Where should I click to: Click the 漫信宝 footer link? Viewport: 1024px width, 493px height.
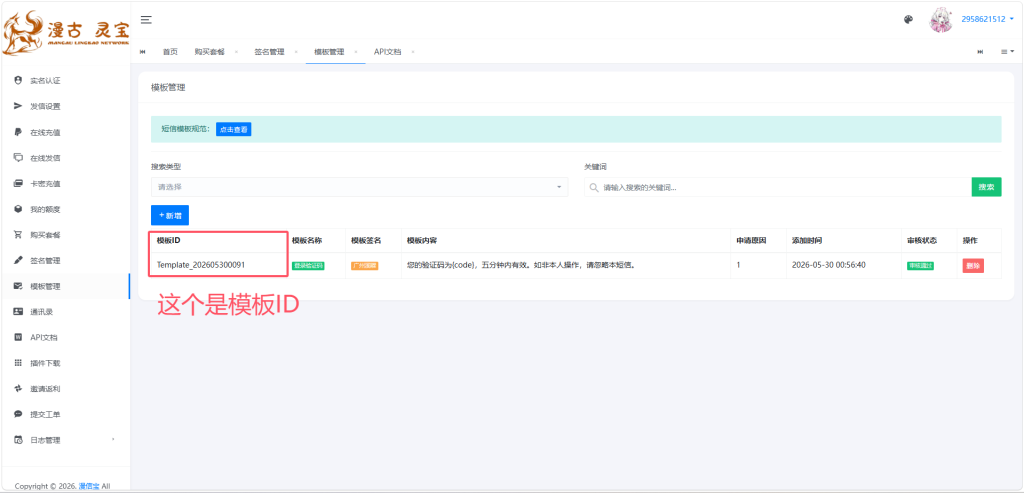click(89, 486)
